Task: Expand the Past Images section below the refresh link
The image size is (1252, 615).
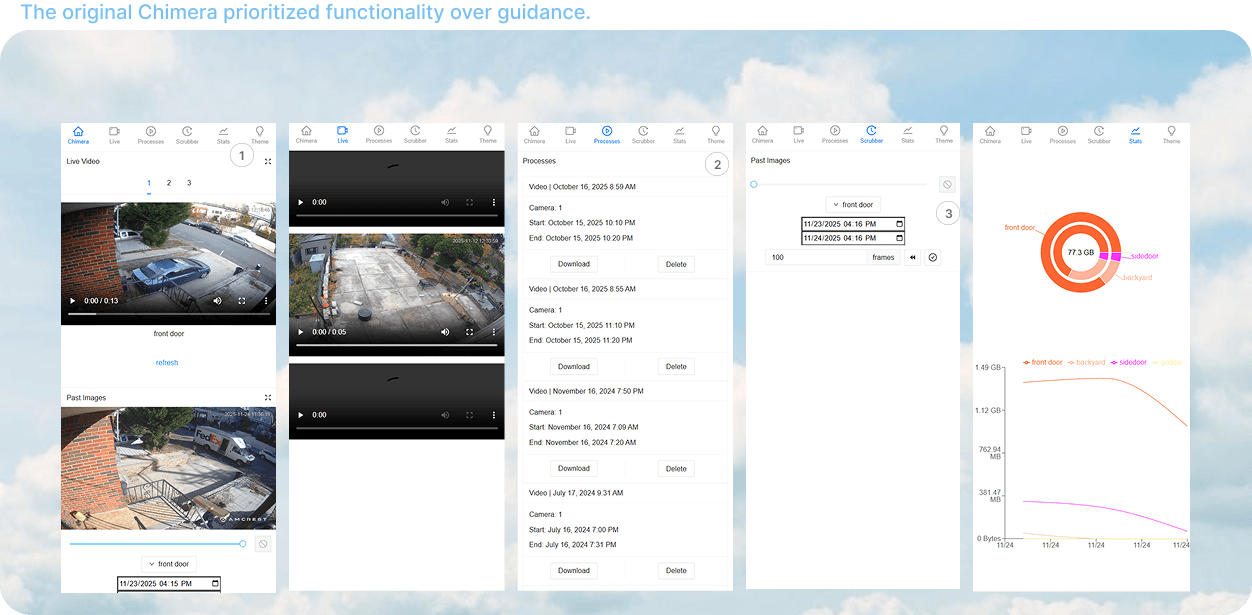Action: (268, 398)
